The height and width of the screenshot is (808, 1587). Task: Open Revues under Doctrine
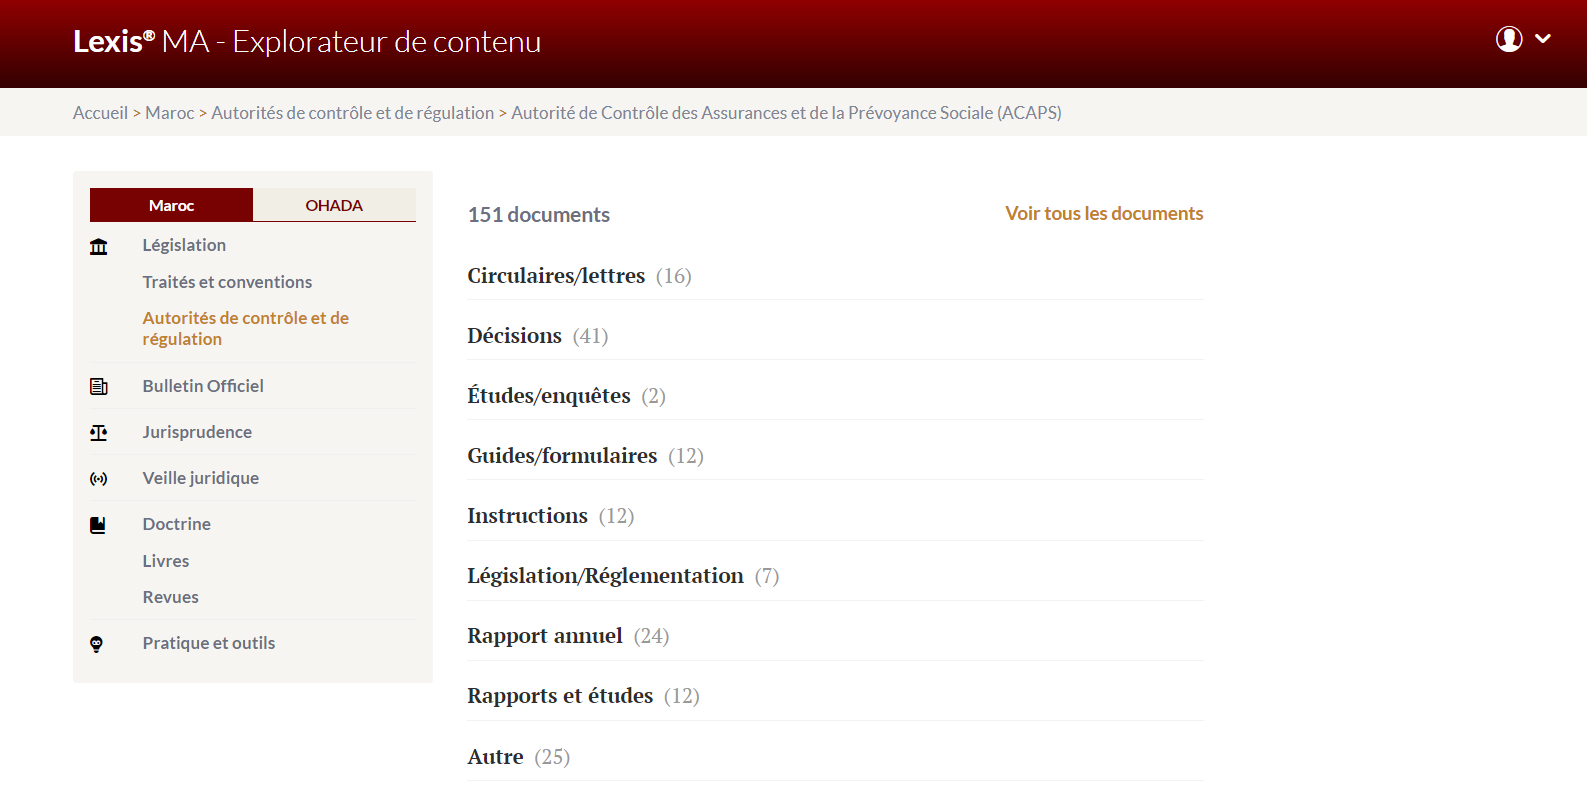pos(170,597)
